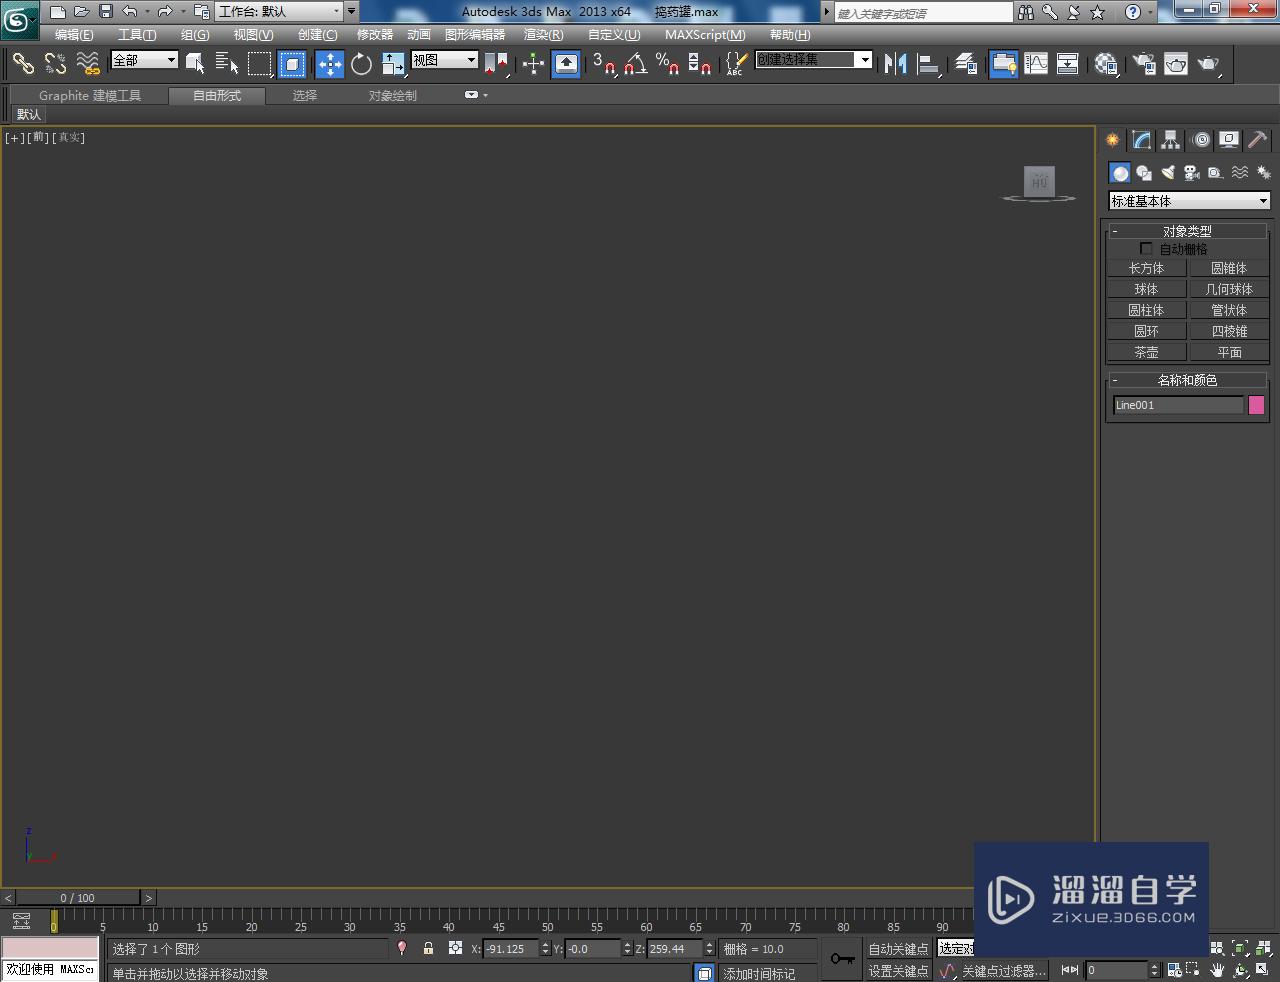This screenshot has width=1280, height=982.
Task: Click the 自动关键点 auto key button
Action: [898, 949]
